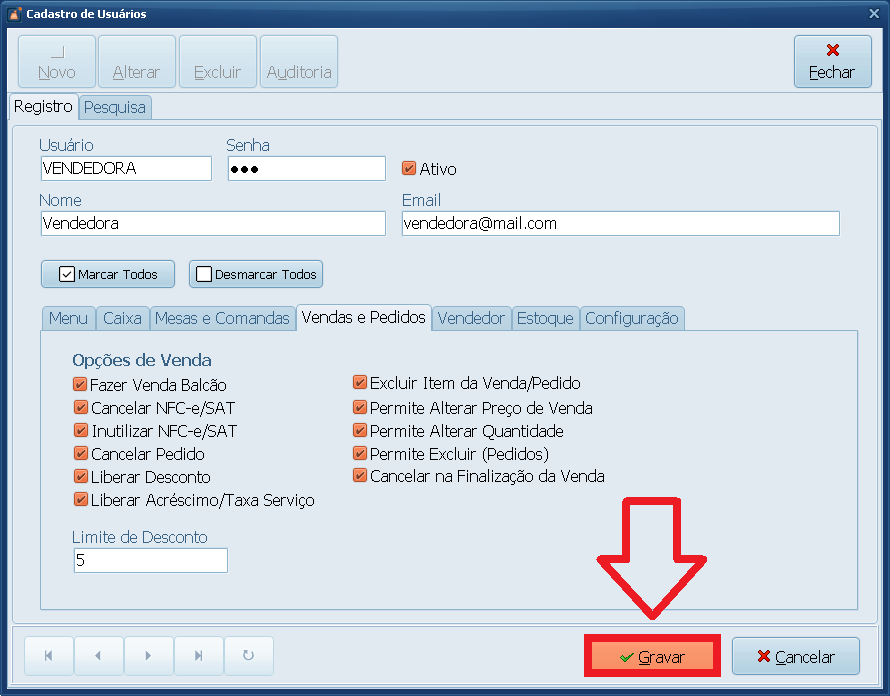Disable Liberar Desconto permission
The width and height of the screenshot is (890, 696).
[80, 477]
